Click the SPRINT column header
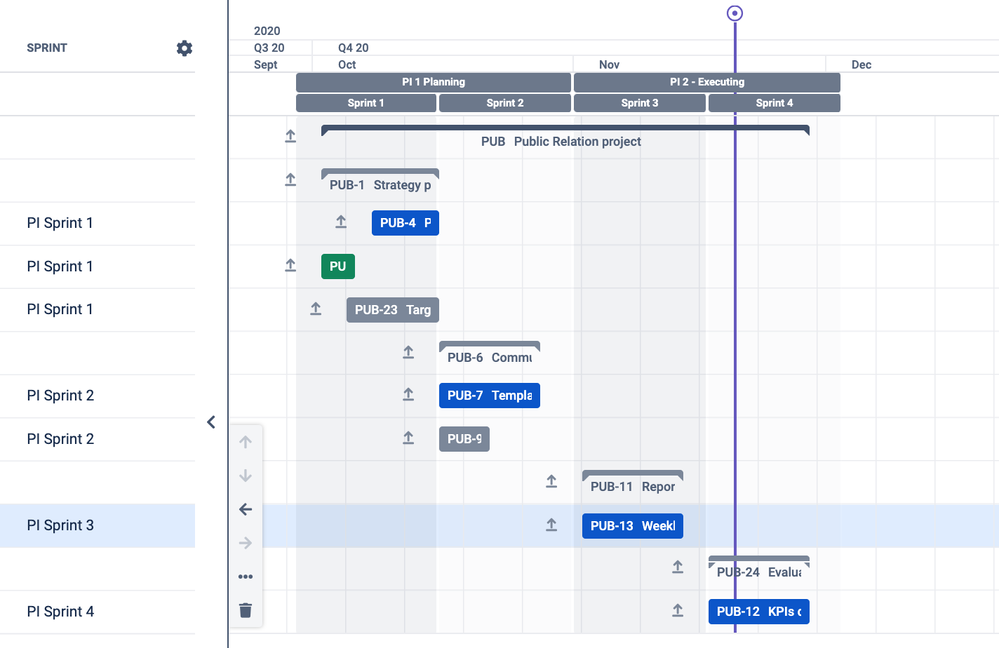999x648 pixels. (x=47, y=48)
